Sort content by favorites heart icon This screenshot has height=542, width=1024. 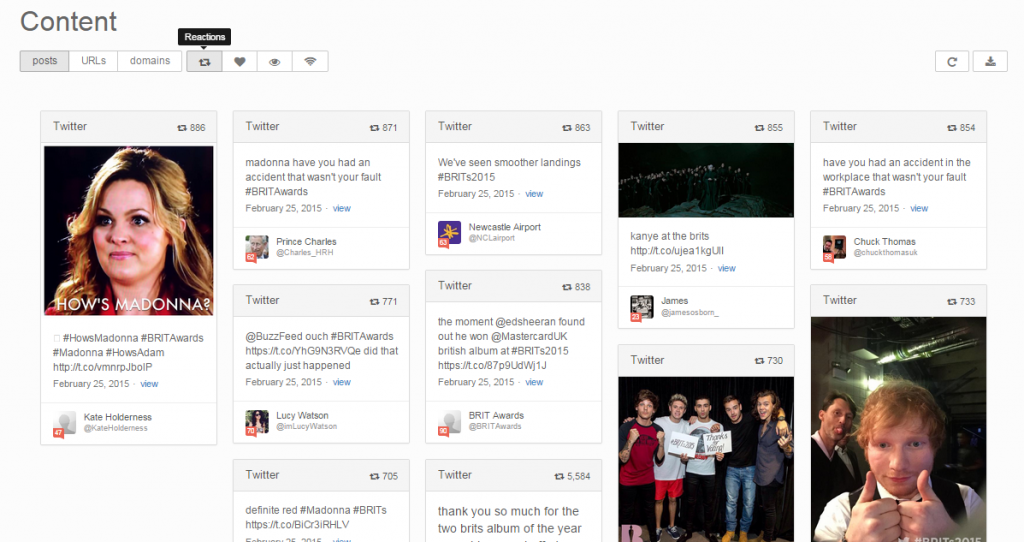[x=240, y=61]
